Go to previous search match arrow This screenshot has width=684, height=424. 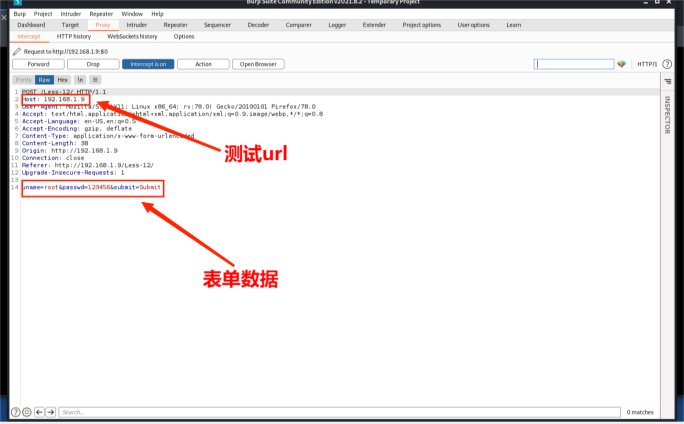coord(39,412)
